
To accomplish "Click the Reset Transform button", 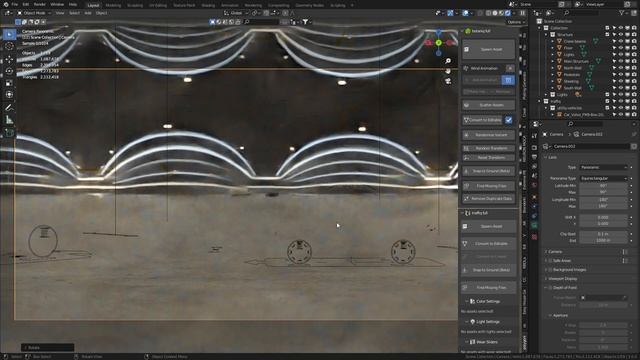I will click(x=489, y=158).
